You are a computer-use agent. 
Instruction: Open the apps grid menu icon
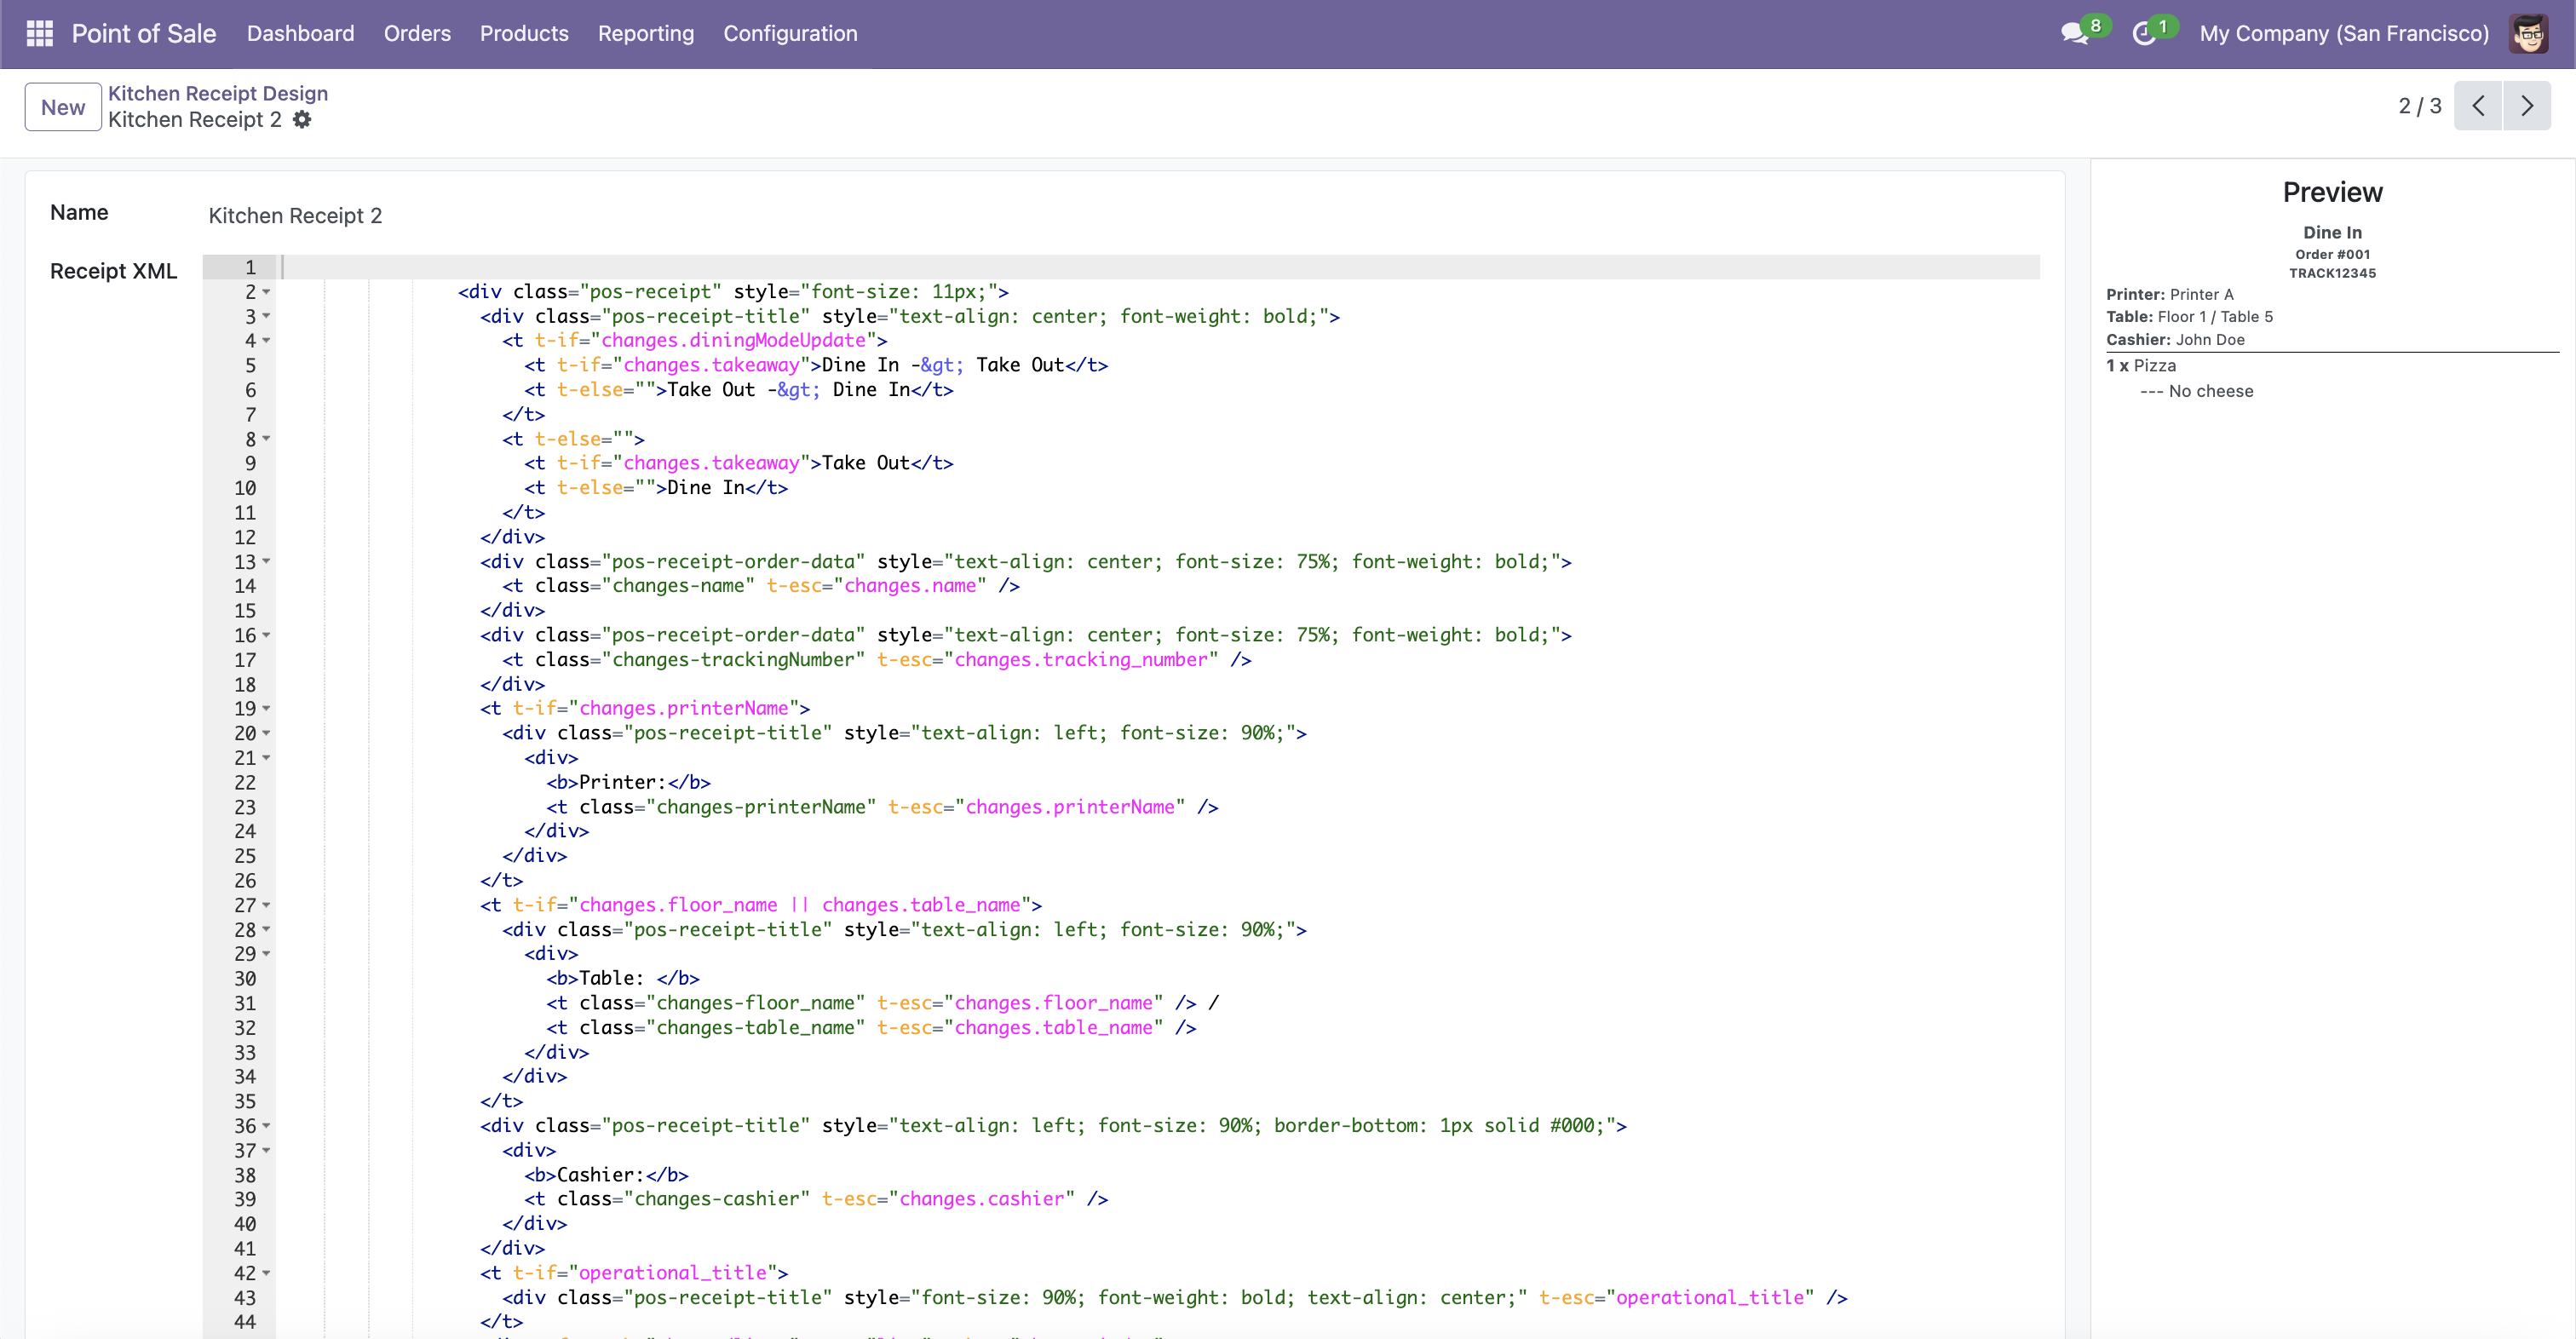39,34
